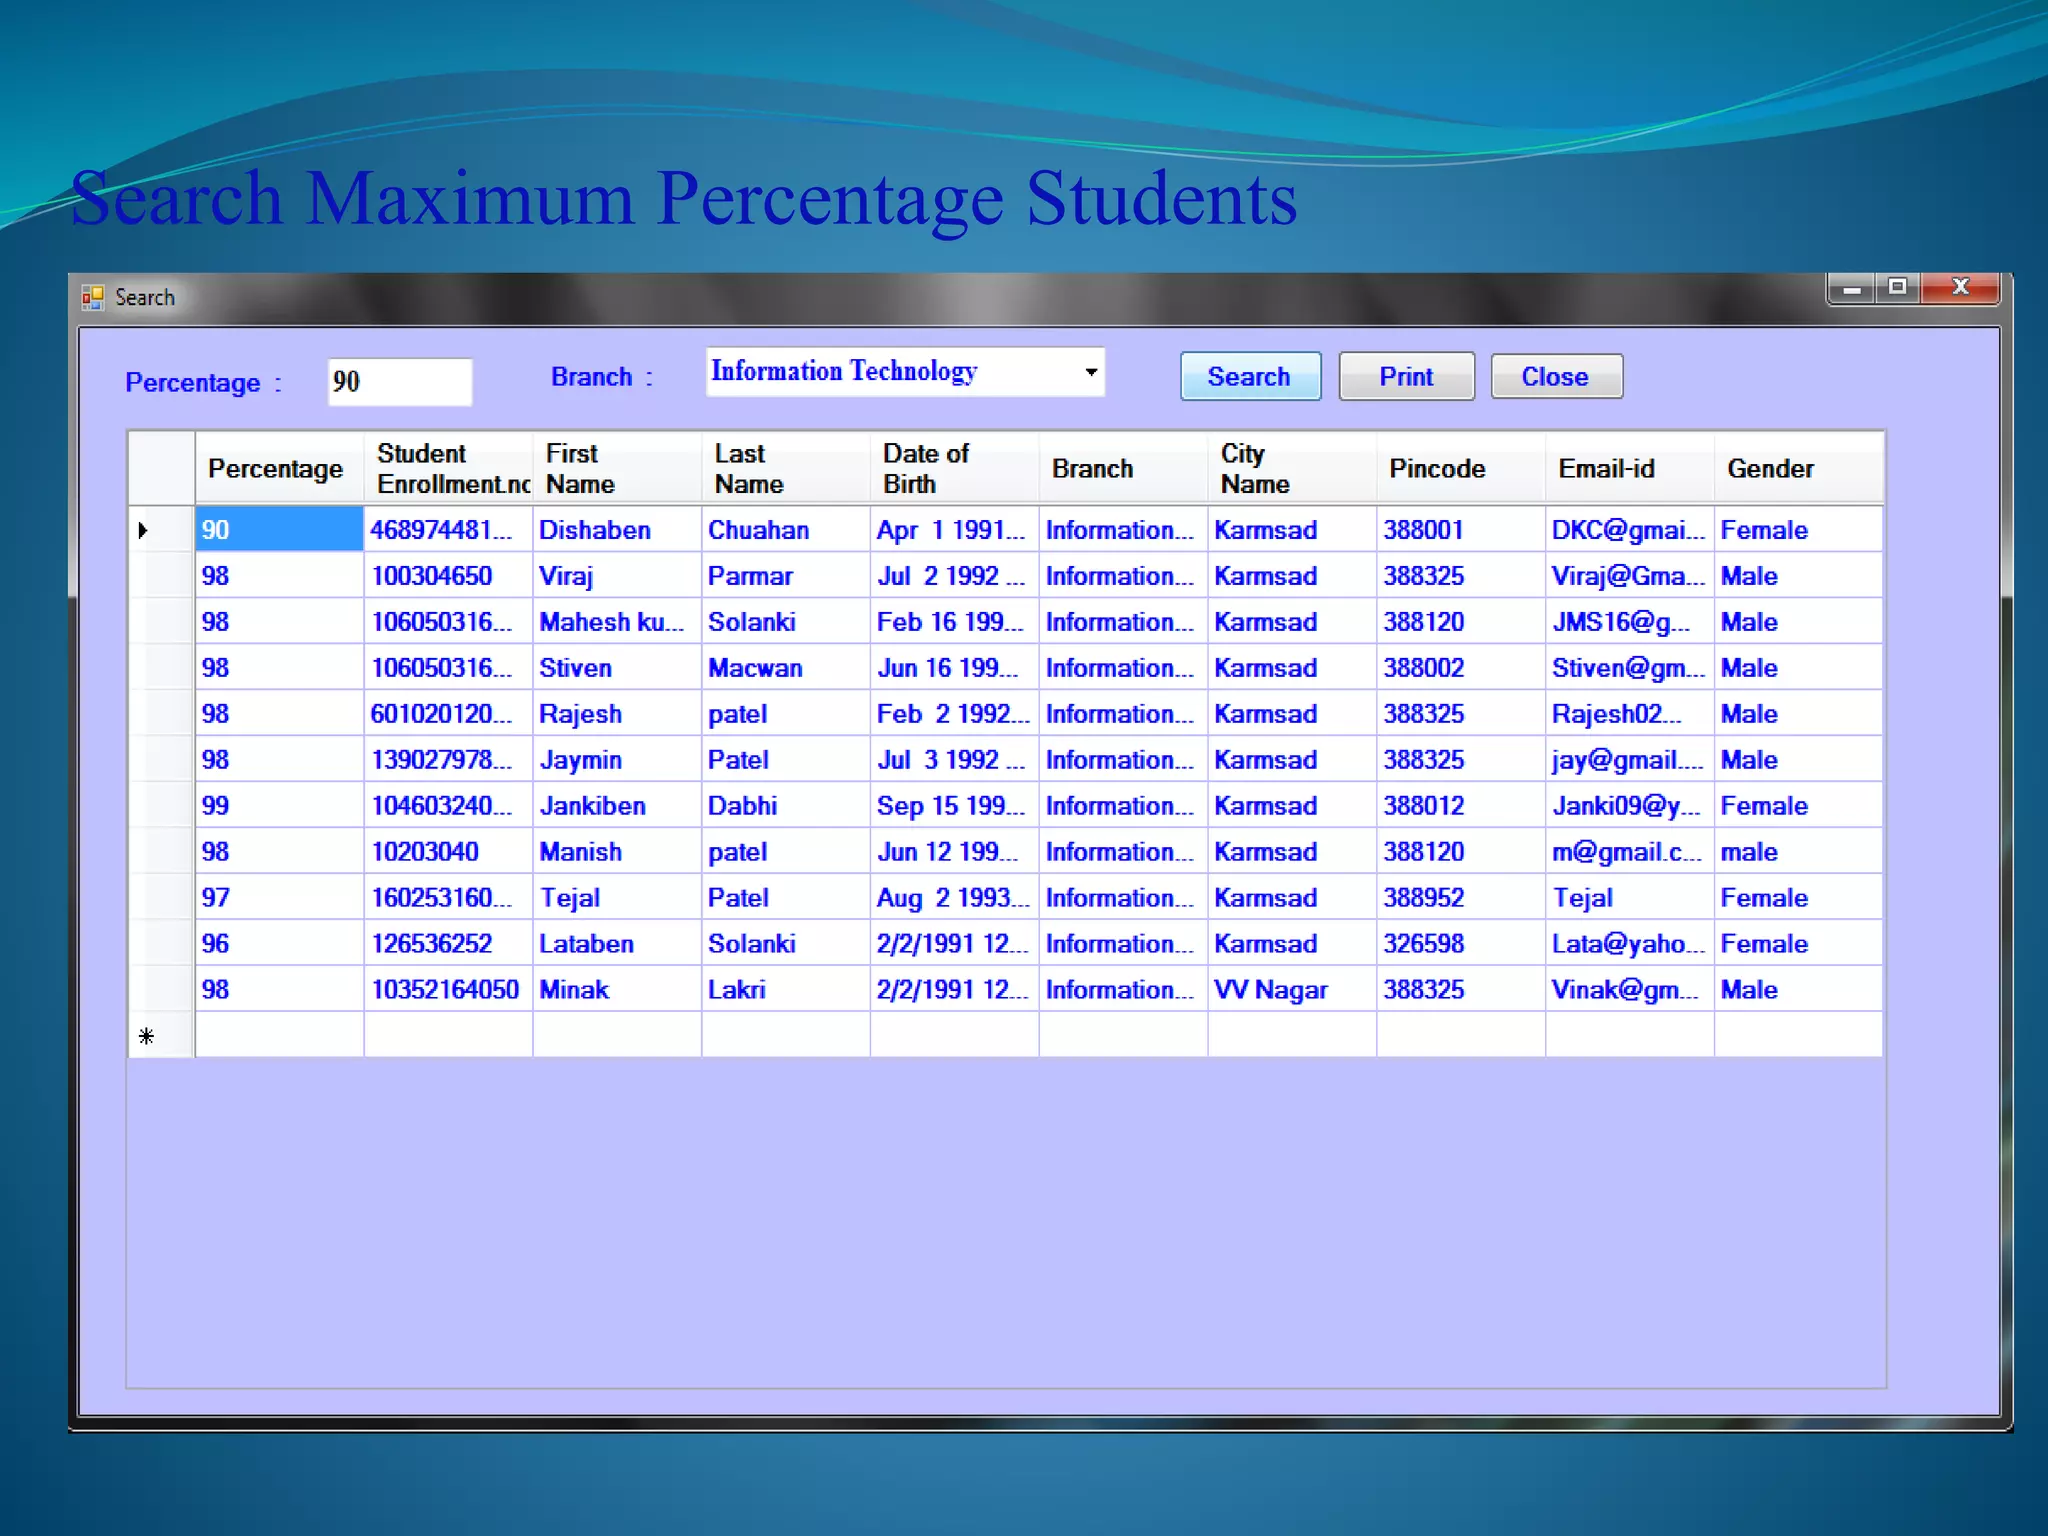This screenshot has height=1536, width=2048.
Task: Sort by the Percentage column header
Action: click(279, 468)
